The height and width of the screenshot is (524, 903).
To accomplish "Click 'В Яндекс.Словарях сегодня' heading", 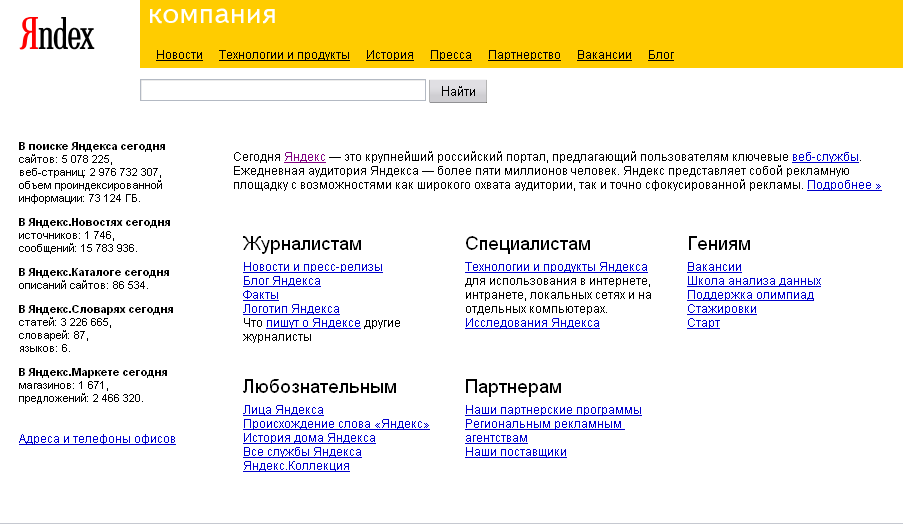I will click(96, 309).
